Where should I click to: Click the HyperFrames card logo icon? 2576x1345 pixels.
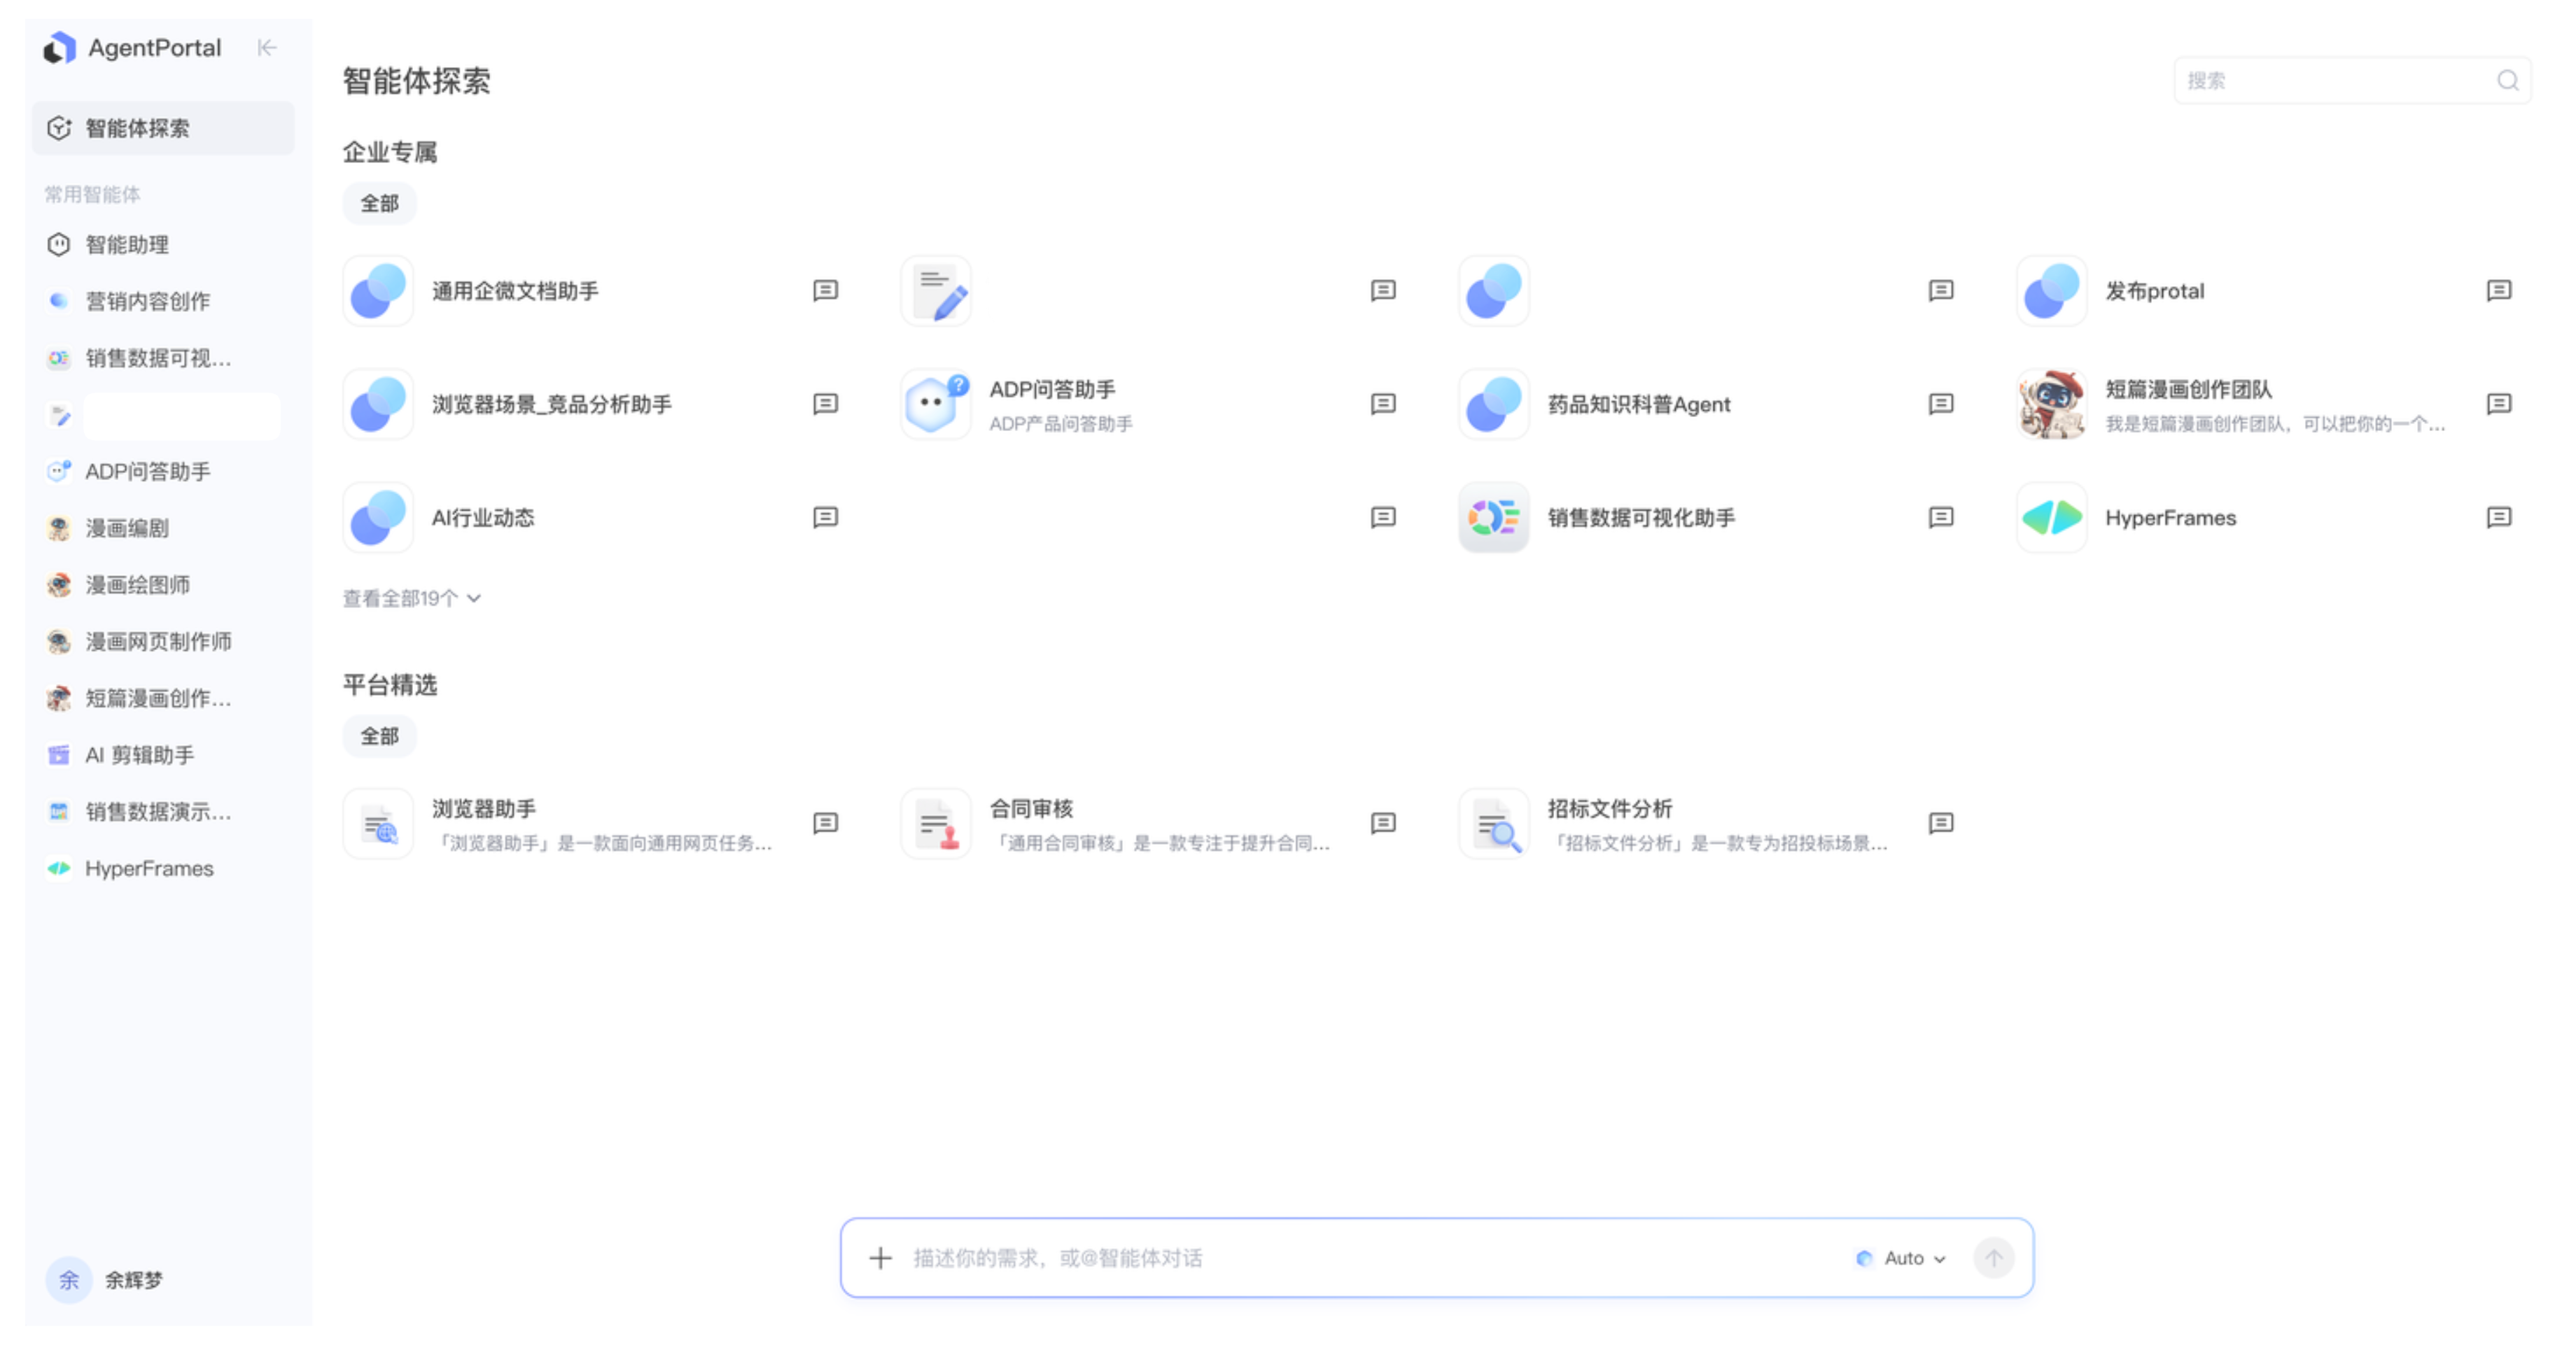[x=2051, y=517]
